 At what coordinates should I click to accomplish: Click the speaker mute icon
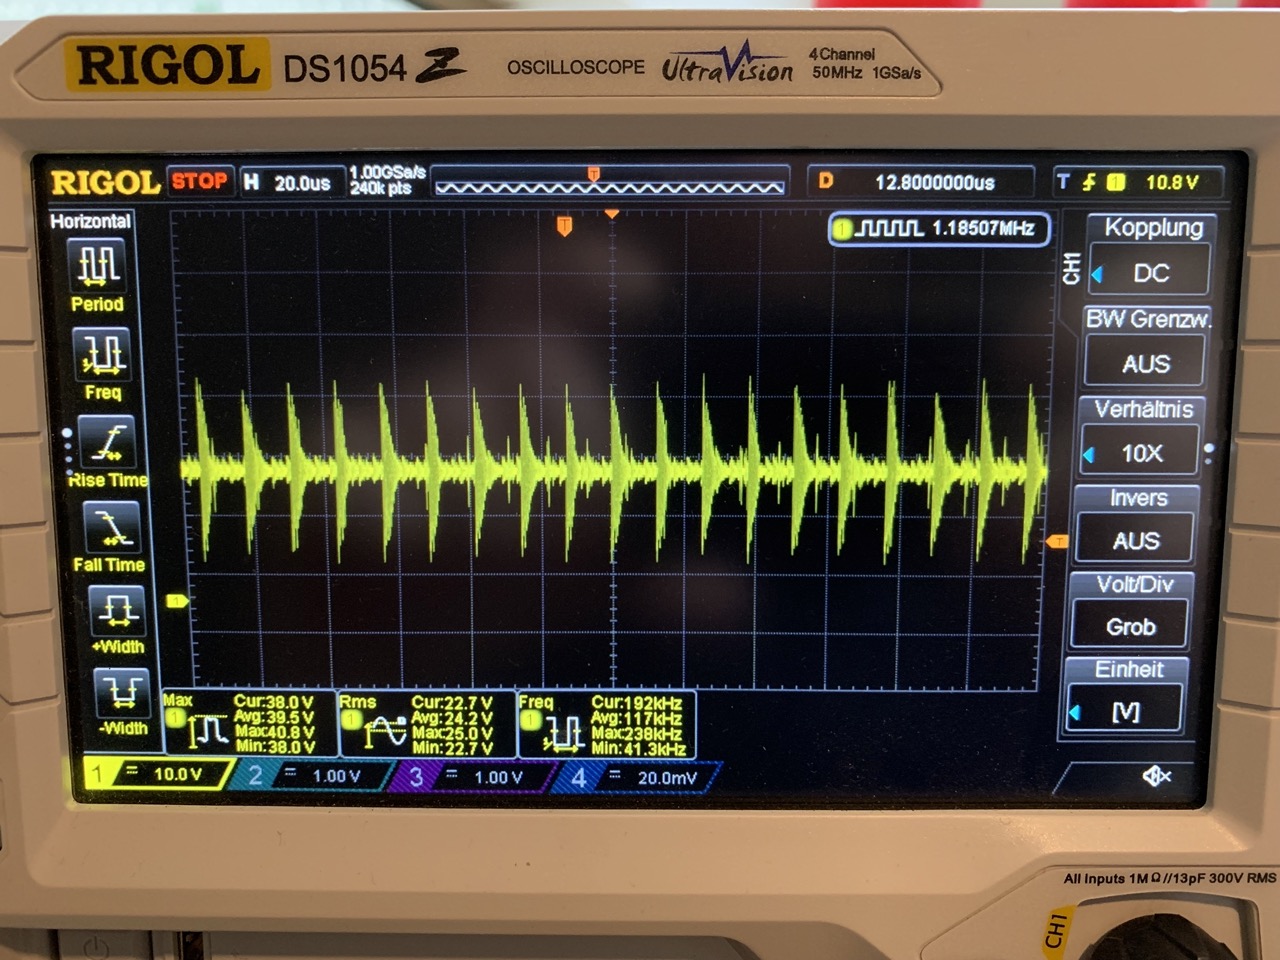[x=1156, y=776]
